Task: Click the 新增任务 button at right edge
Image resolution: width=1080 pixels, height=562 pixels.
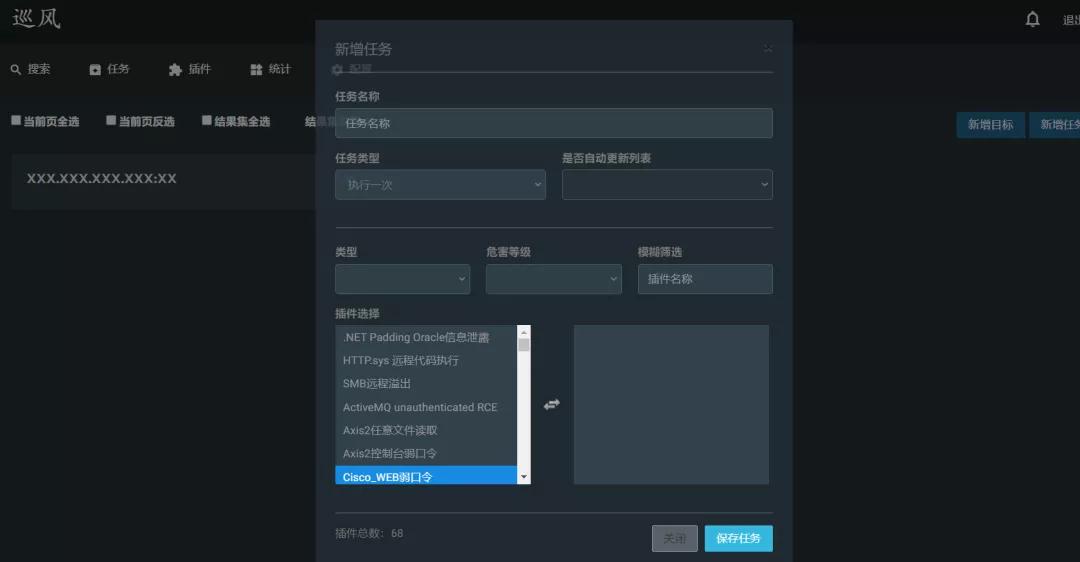Action: pos(1055,125)
